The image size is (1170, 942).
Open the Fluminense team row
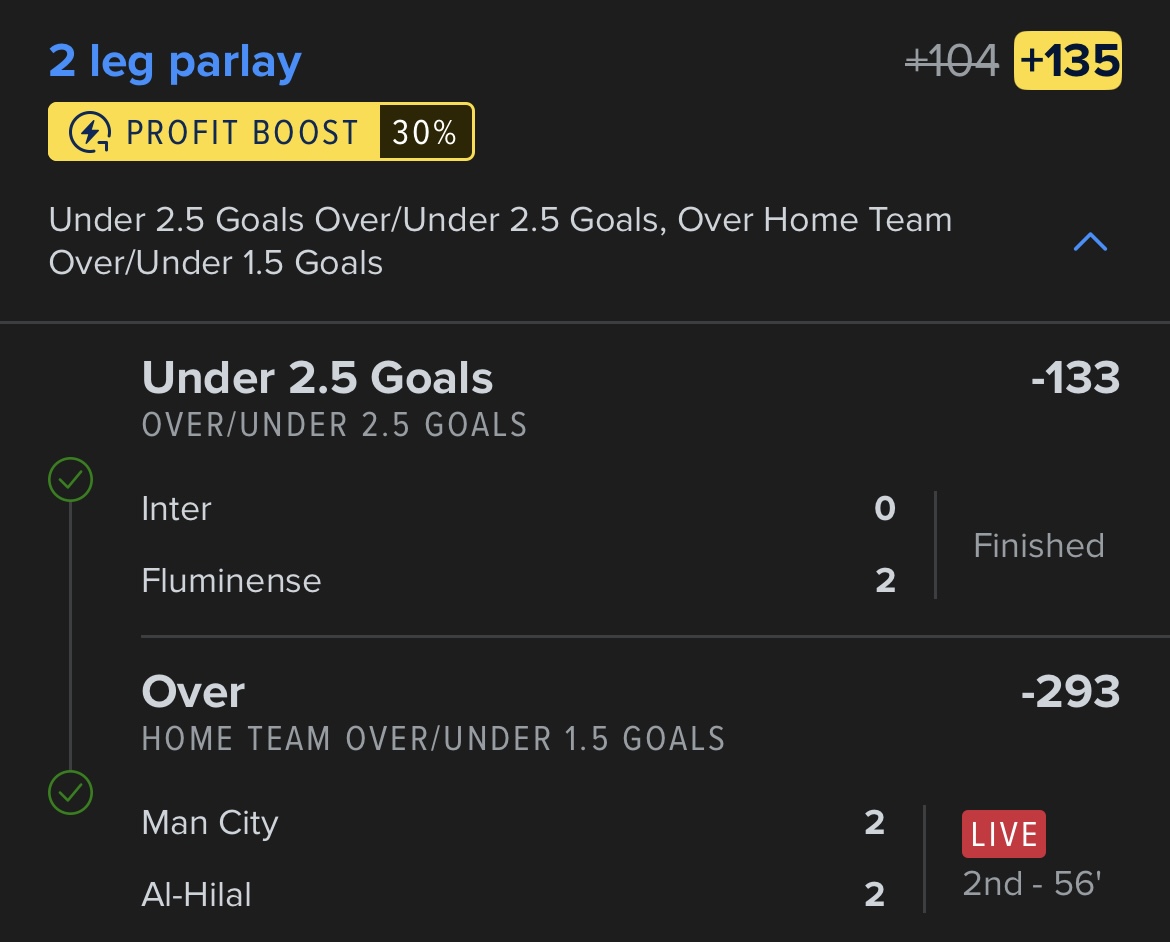(519, 581)
